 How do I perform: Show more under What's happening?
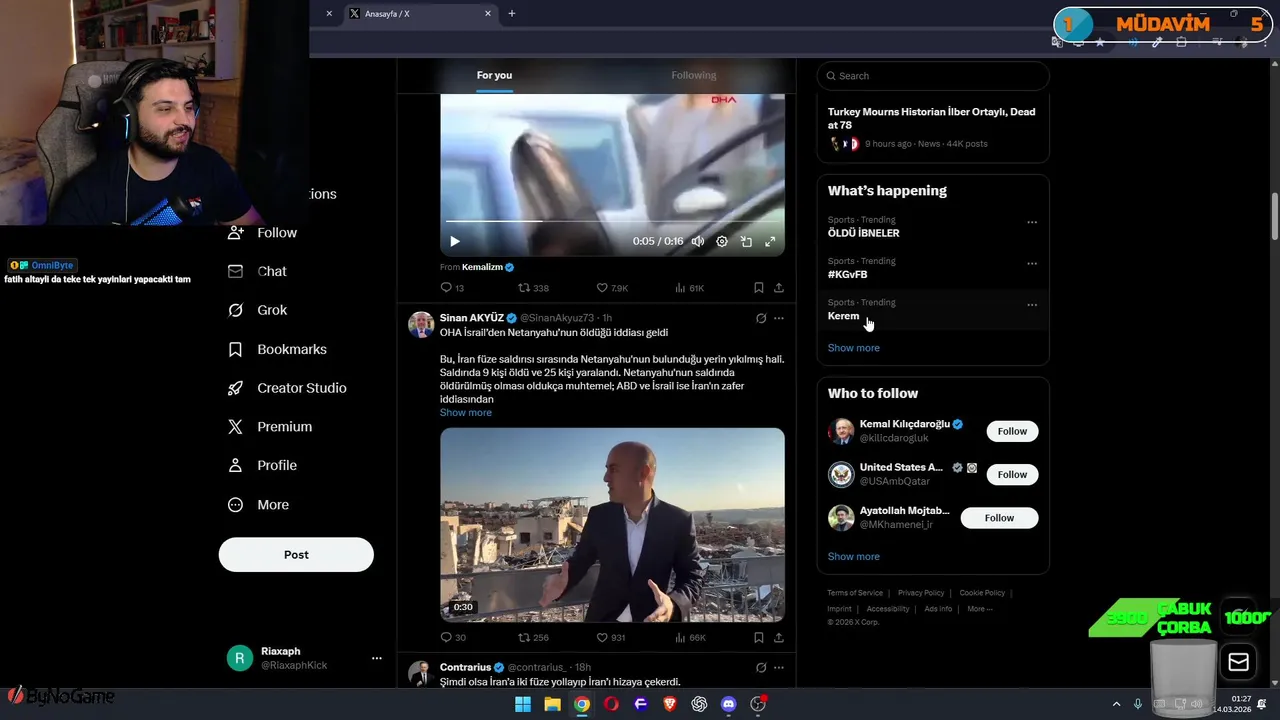pyautogui.click(x=853, y=348)
